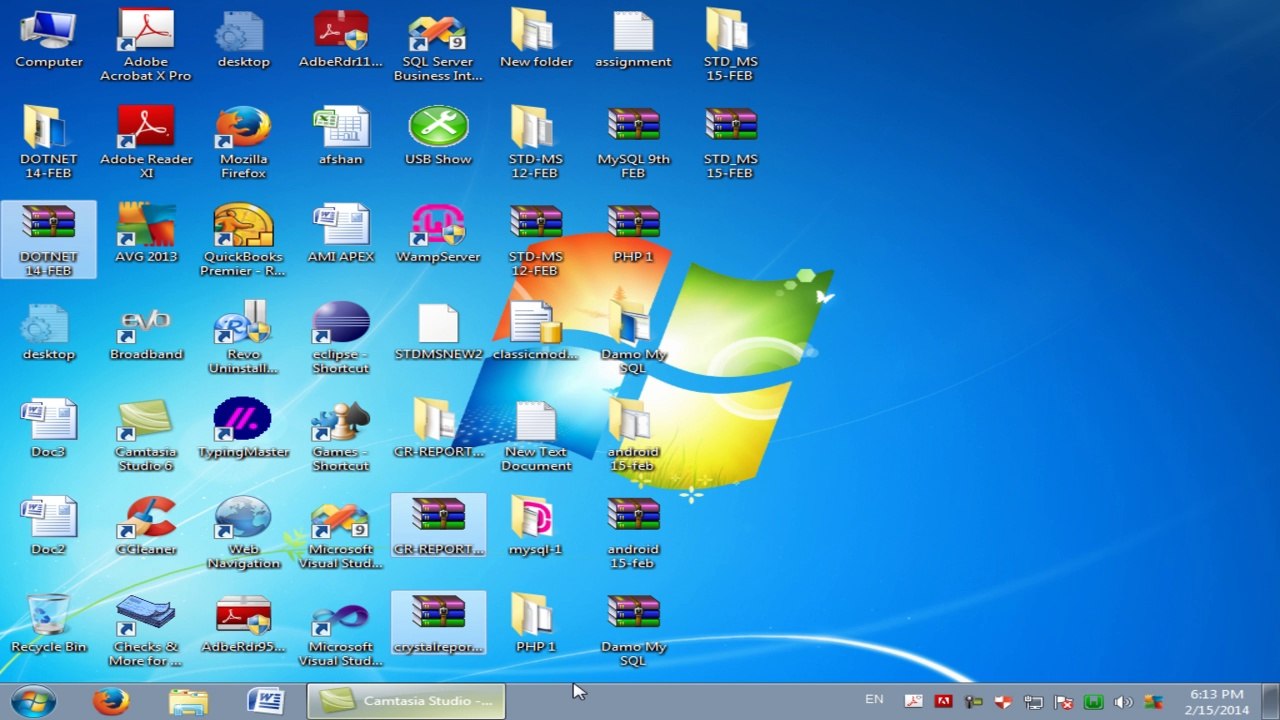Select the MySQL 9th FEB archive
This screenshot has height=720, width=1280.
coord(633,143)
